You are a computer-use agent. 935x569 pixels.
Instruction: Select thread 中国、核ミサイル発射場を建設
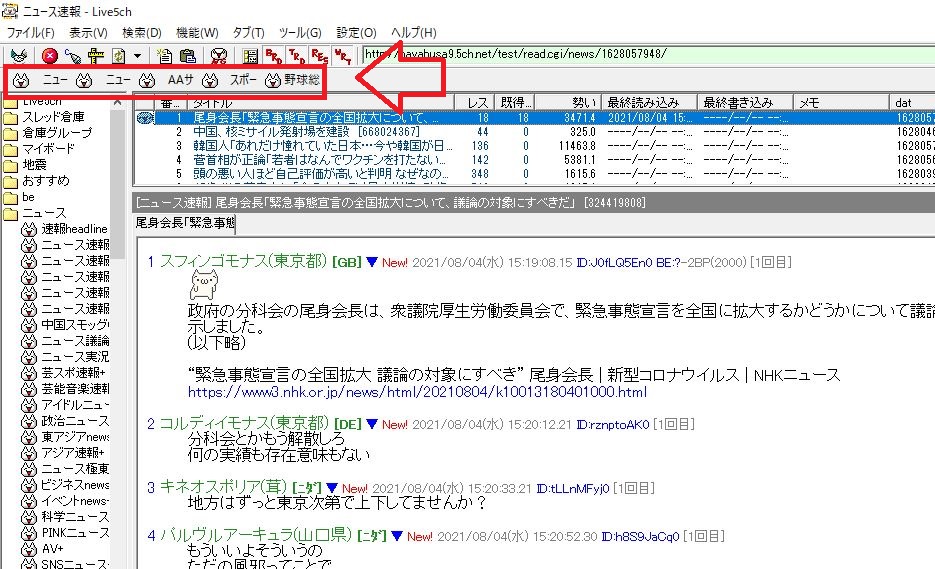coord(306,131)
